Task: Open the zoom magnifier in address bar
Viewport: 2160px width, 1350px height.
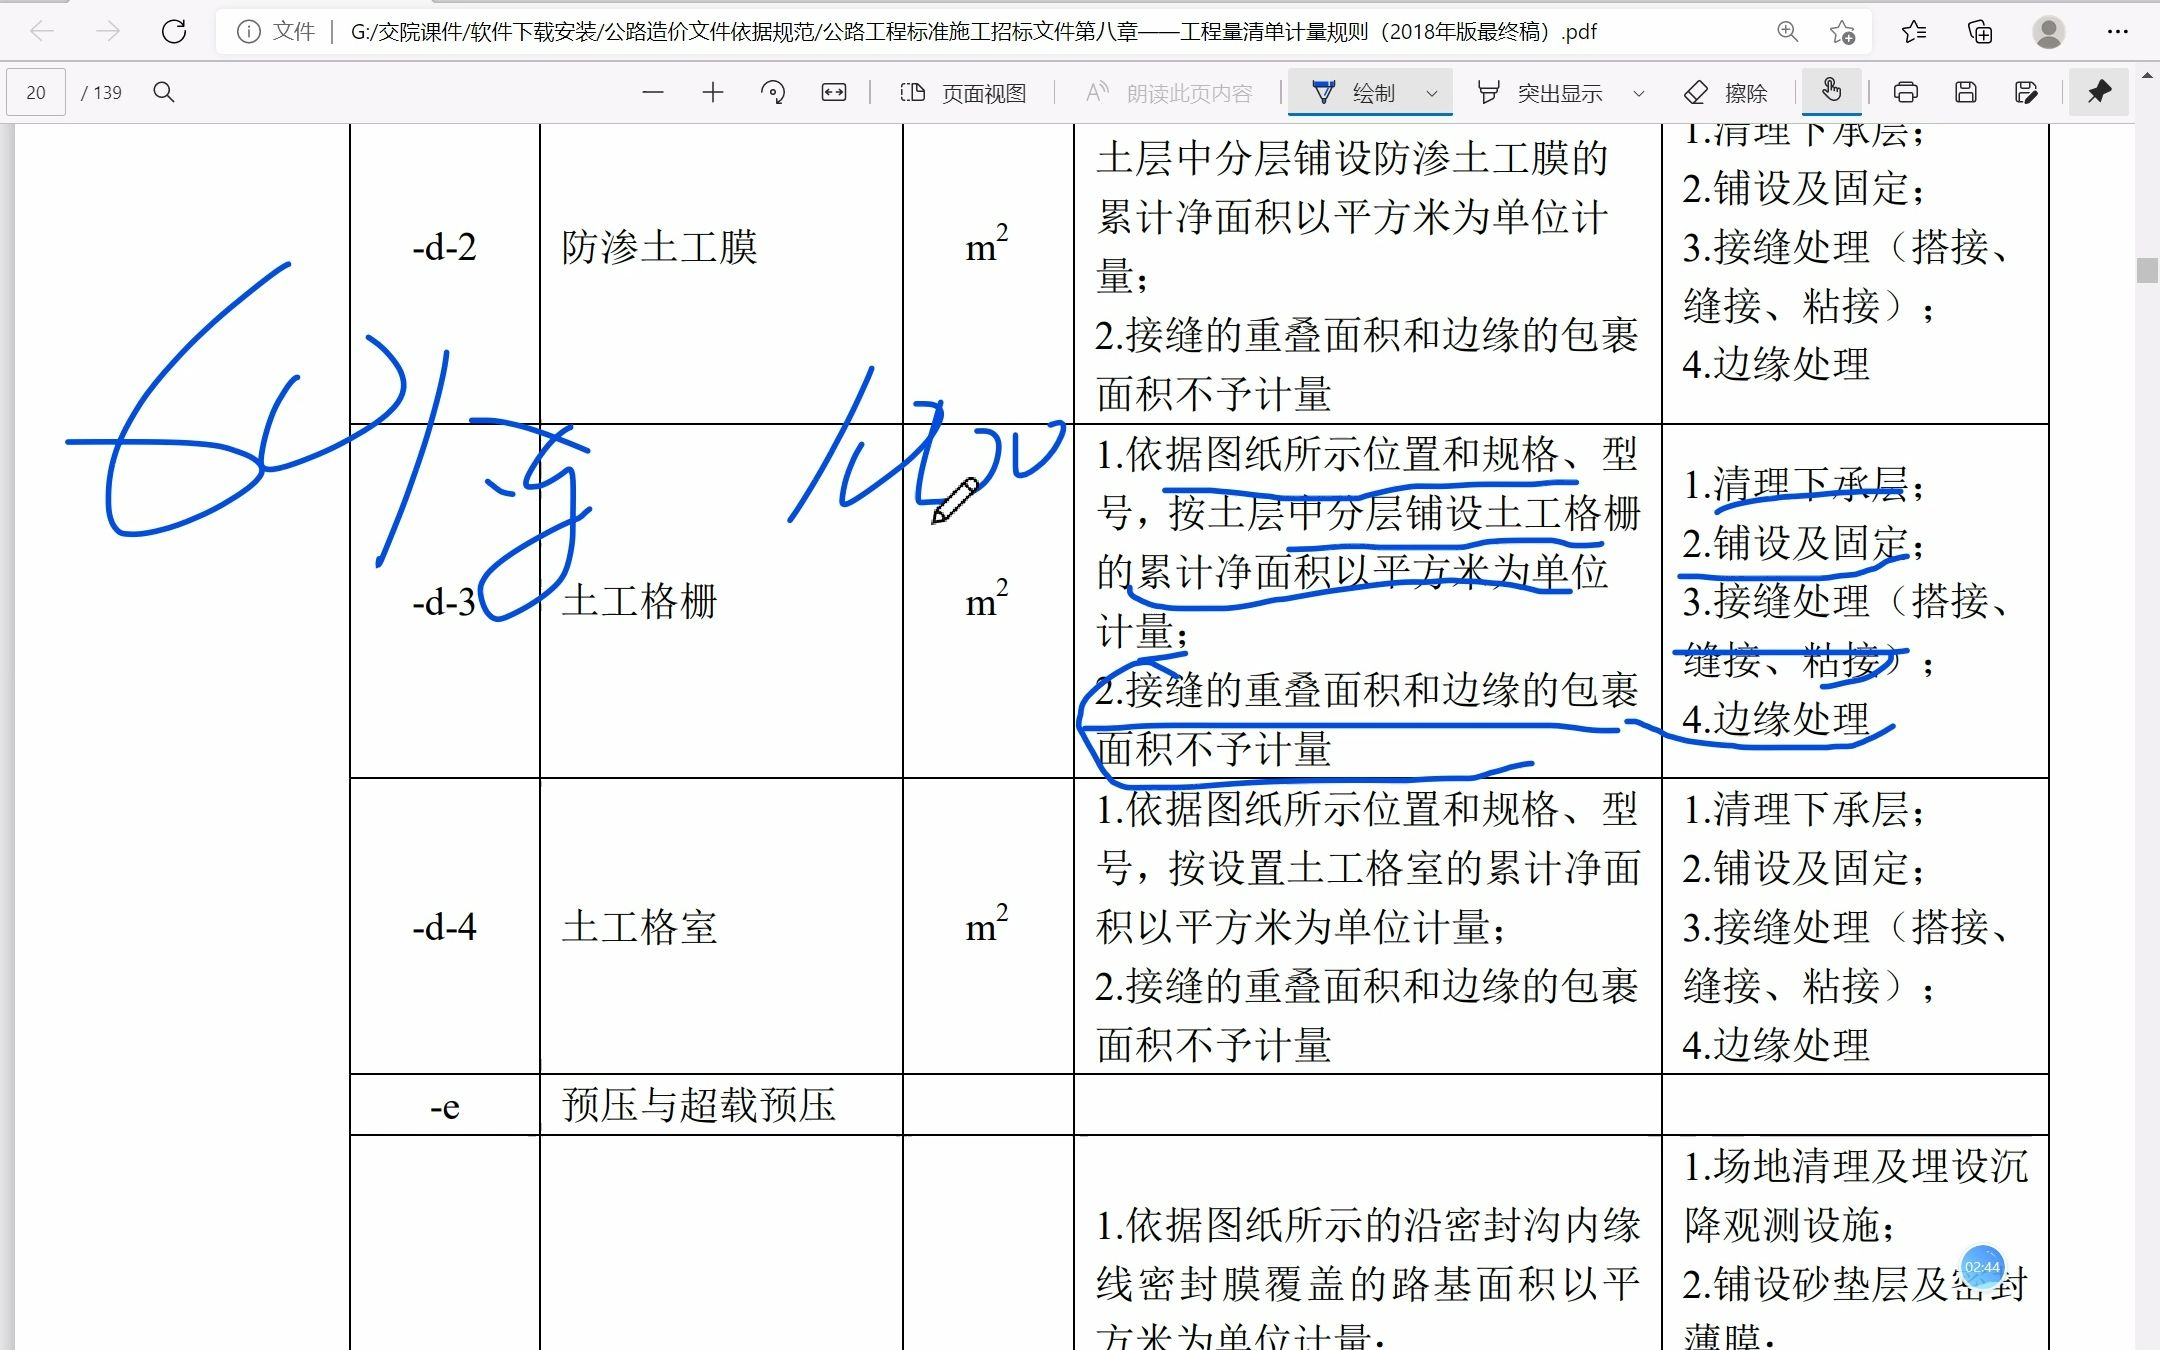Action: click(1787, 32)
